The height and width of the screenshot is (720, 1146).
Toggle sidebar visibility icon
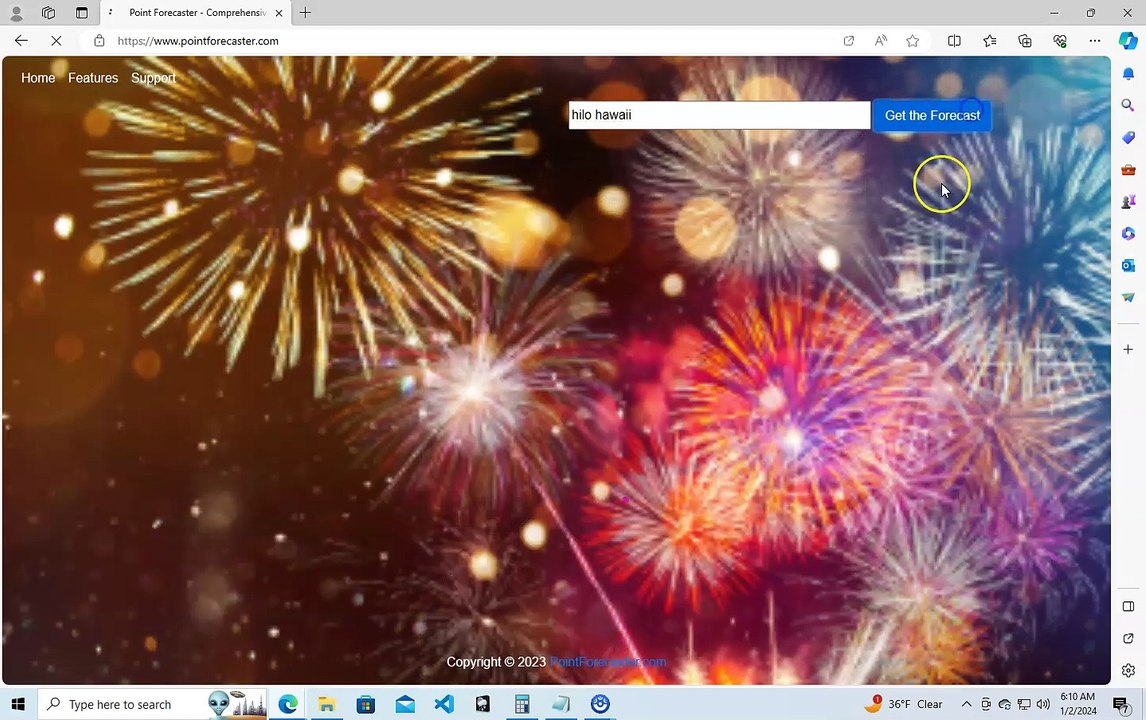pos(1128,607)
